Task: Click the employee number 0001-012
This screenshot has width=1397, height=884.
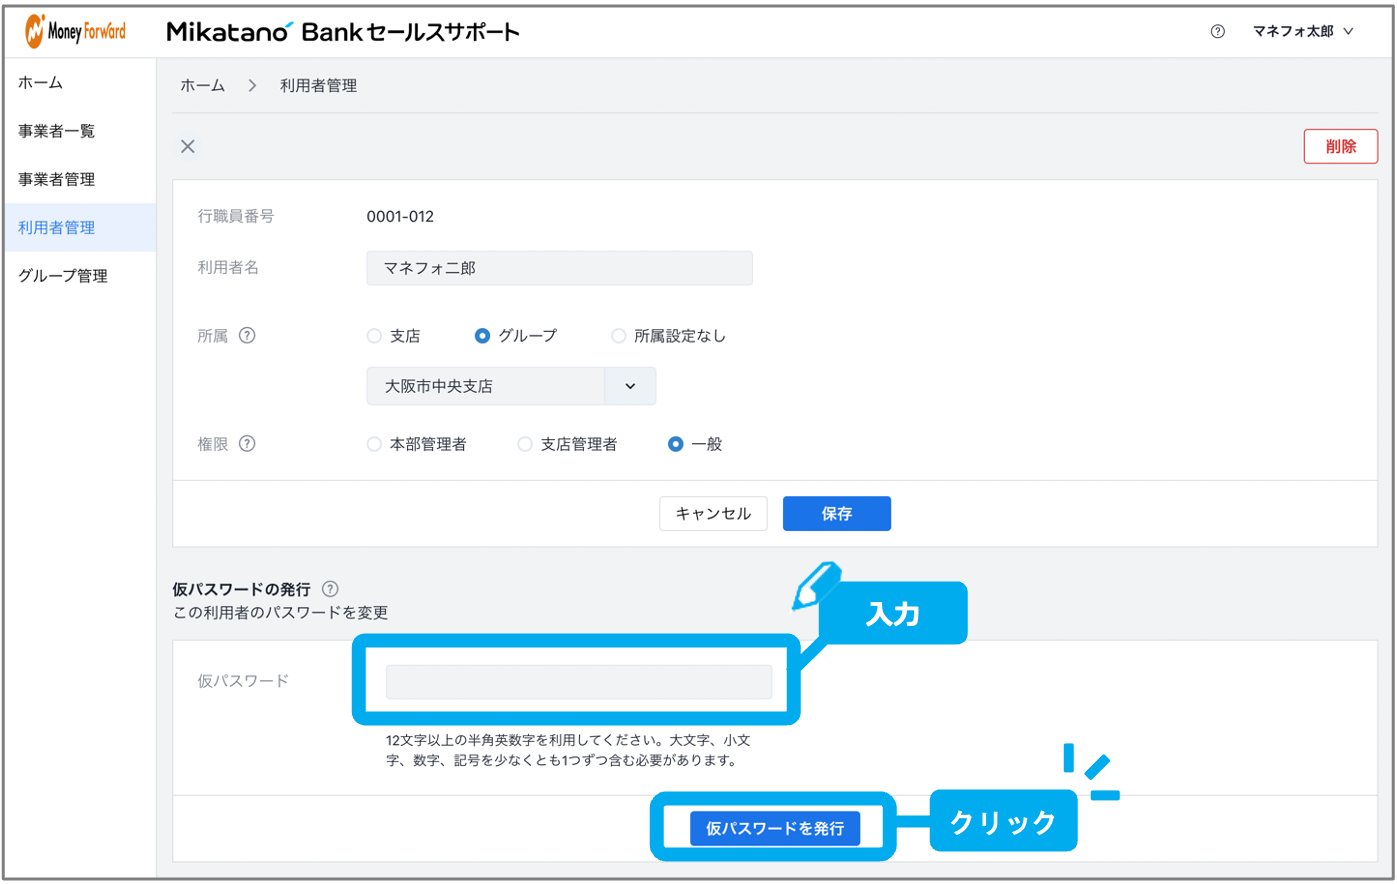Action: click(400, 216)
